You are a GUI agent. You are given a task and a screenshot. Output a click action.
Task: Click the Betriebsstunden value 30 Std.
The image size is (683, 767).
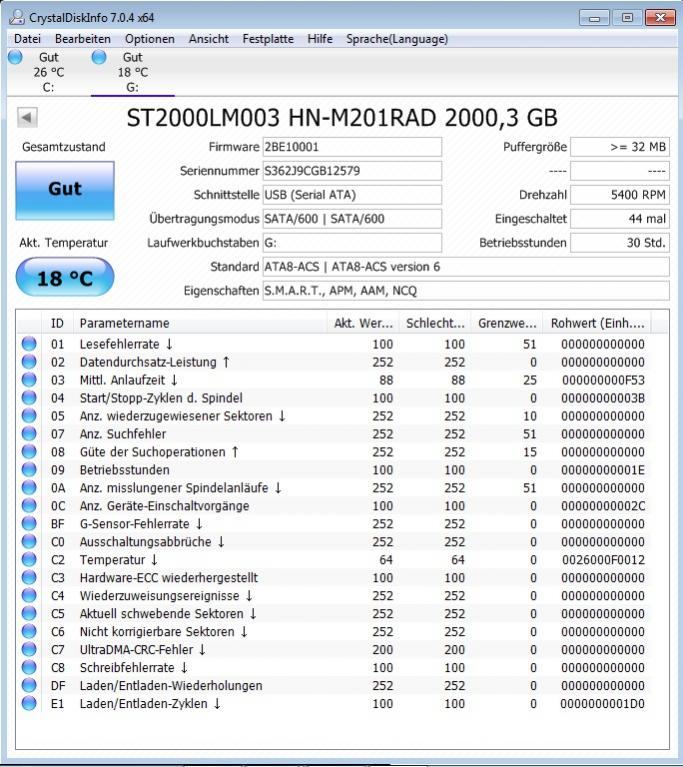[620, 243]
